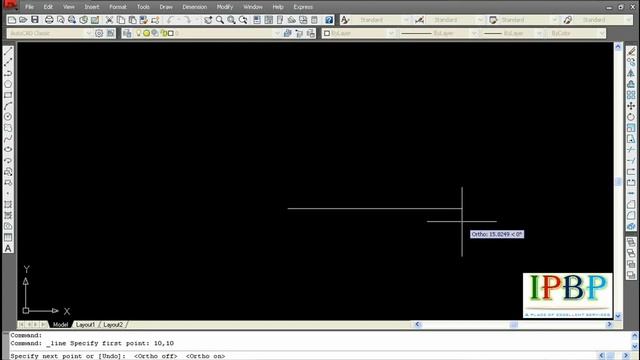640x360 pixels.
Task: Click the Zoom Realtime magnifier icon
Action: 220,20
